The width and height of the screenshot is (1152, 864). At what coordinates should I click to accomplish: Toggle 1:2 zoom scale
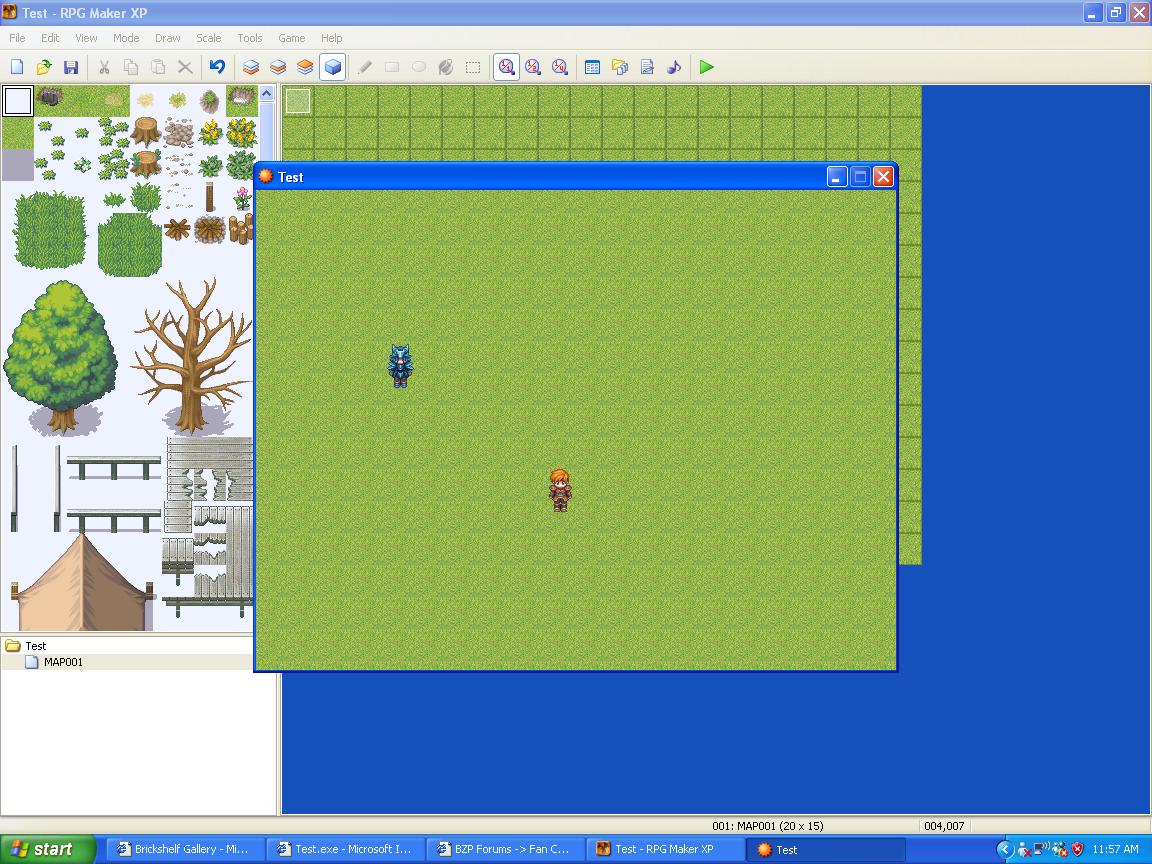[x=533, y=67]
